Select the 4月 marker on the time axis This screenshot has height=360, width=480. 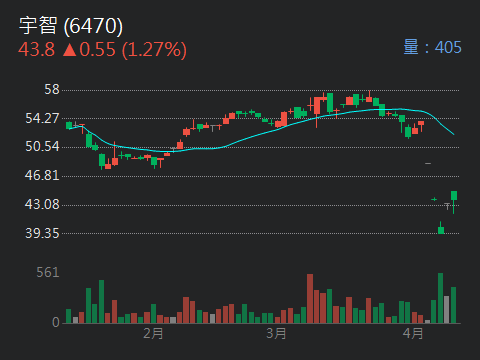click(413, 333)
